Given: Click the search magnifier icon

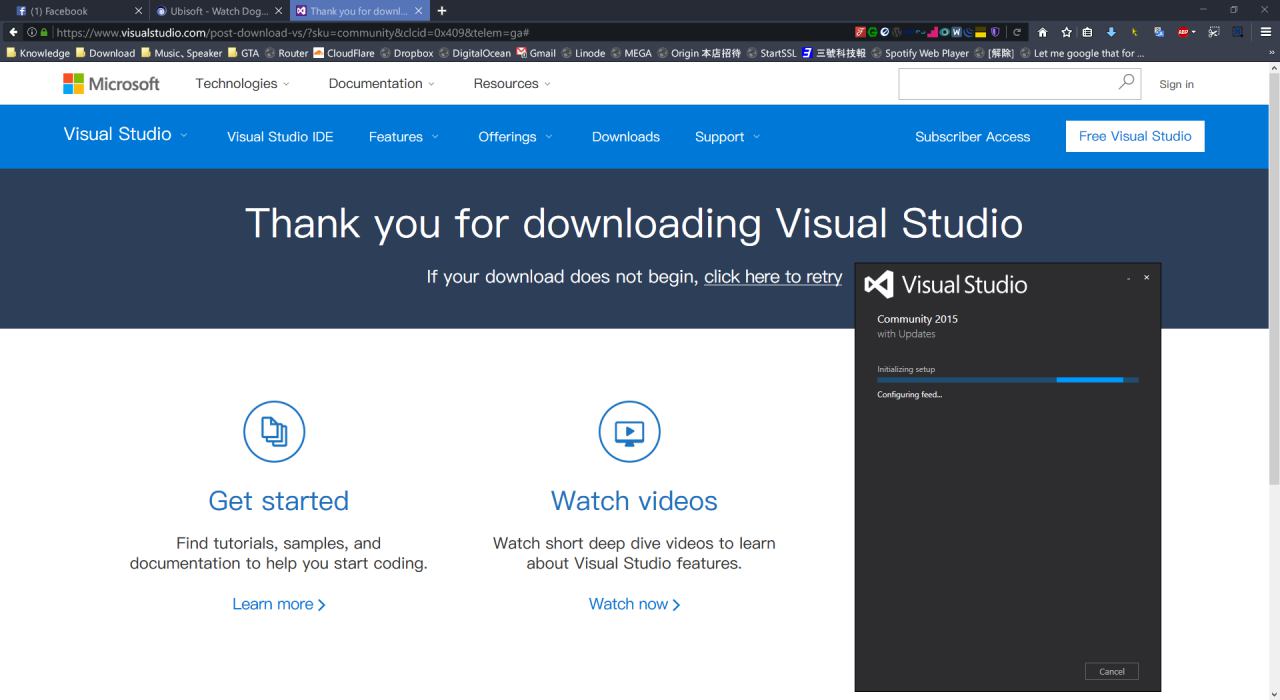Looking at the screenshot, I should [x=1127, y=83].
